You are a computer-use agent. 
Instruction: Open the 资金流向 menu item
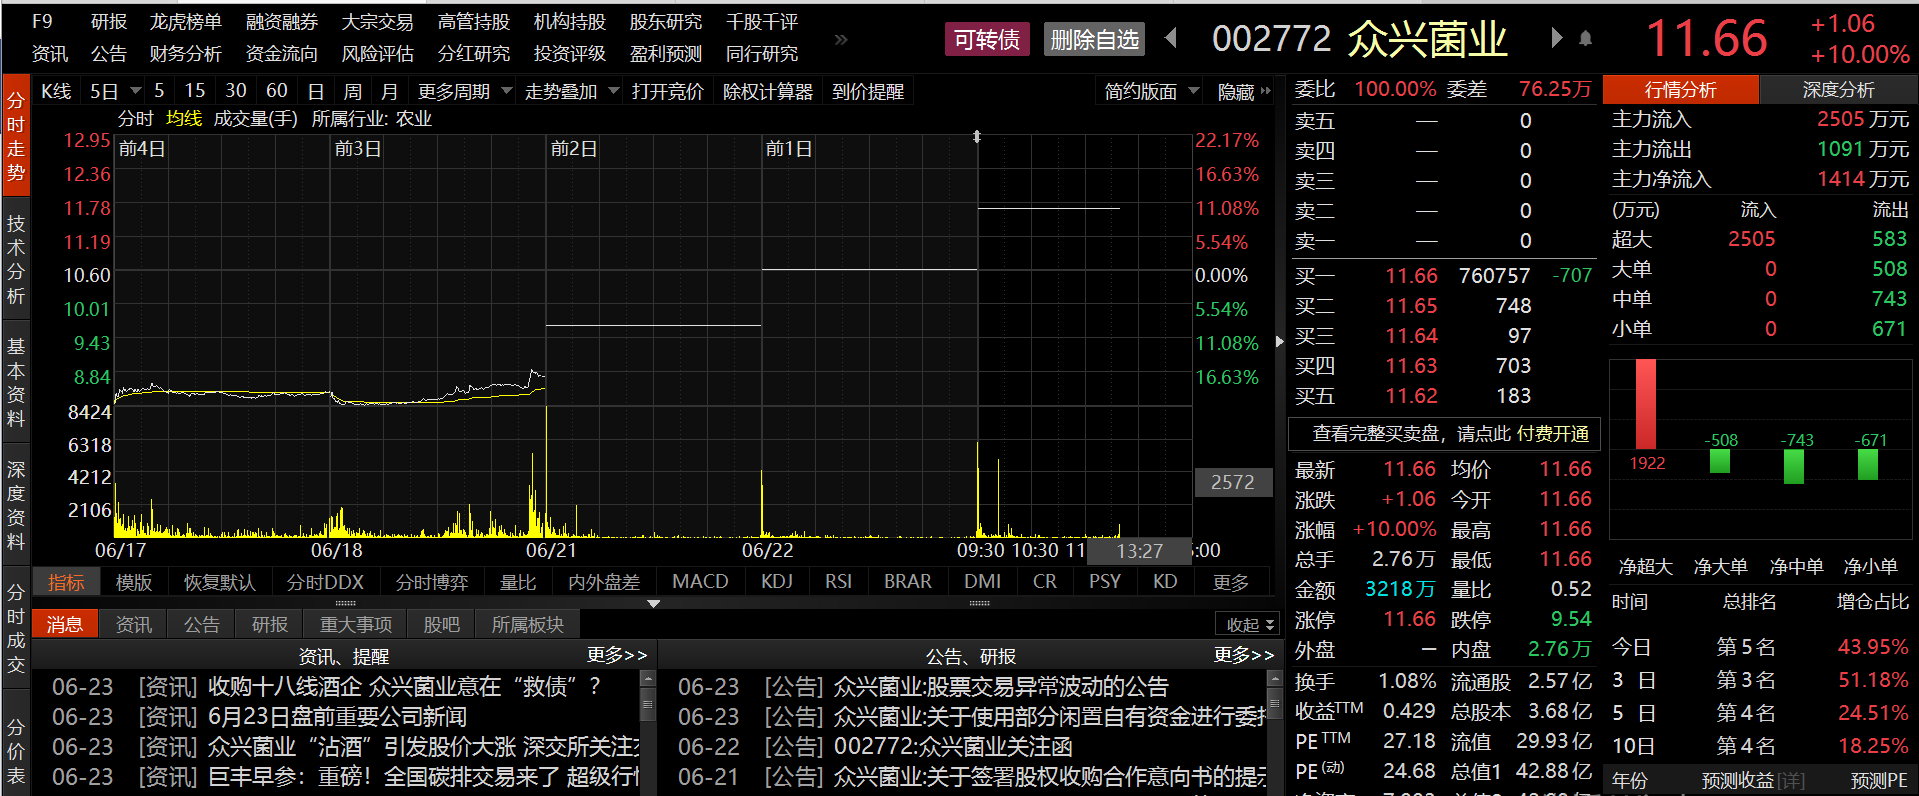point(282,54)
